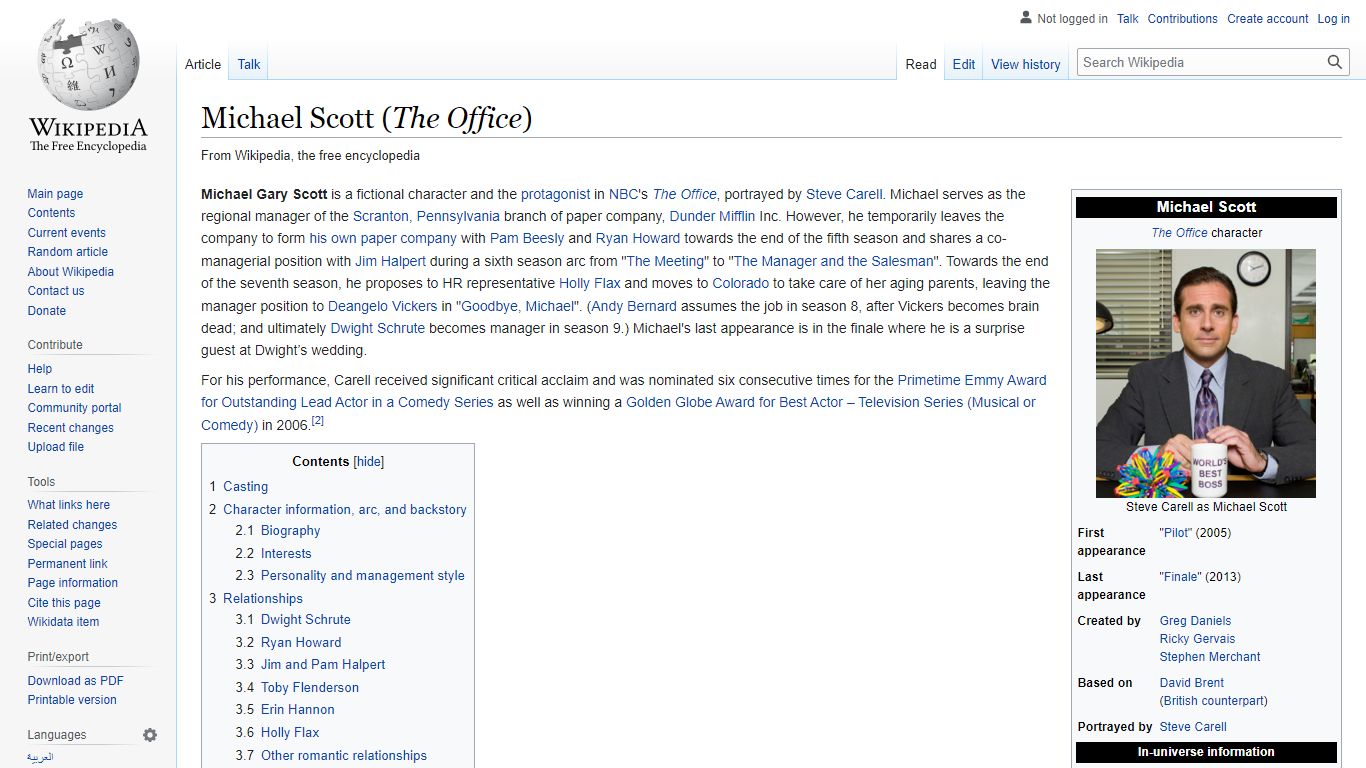Open the Community portal

pyautogui.click(x=74, y=408)
